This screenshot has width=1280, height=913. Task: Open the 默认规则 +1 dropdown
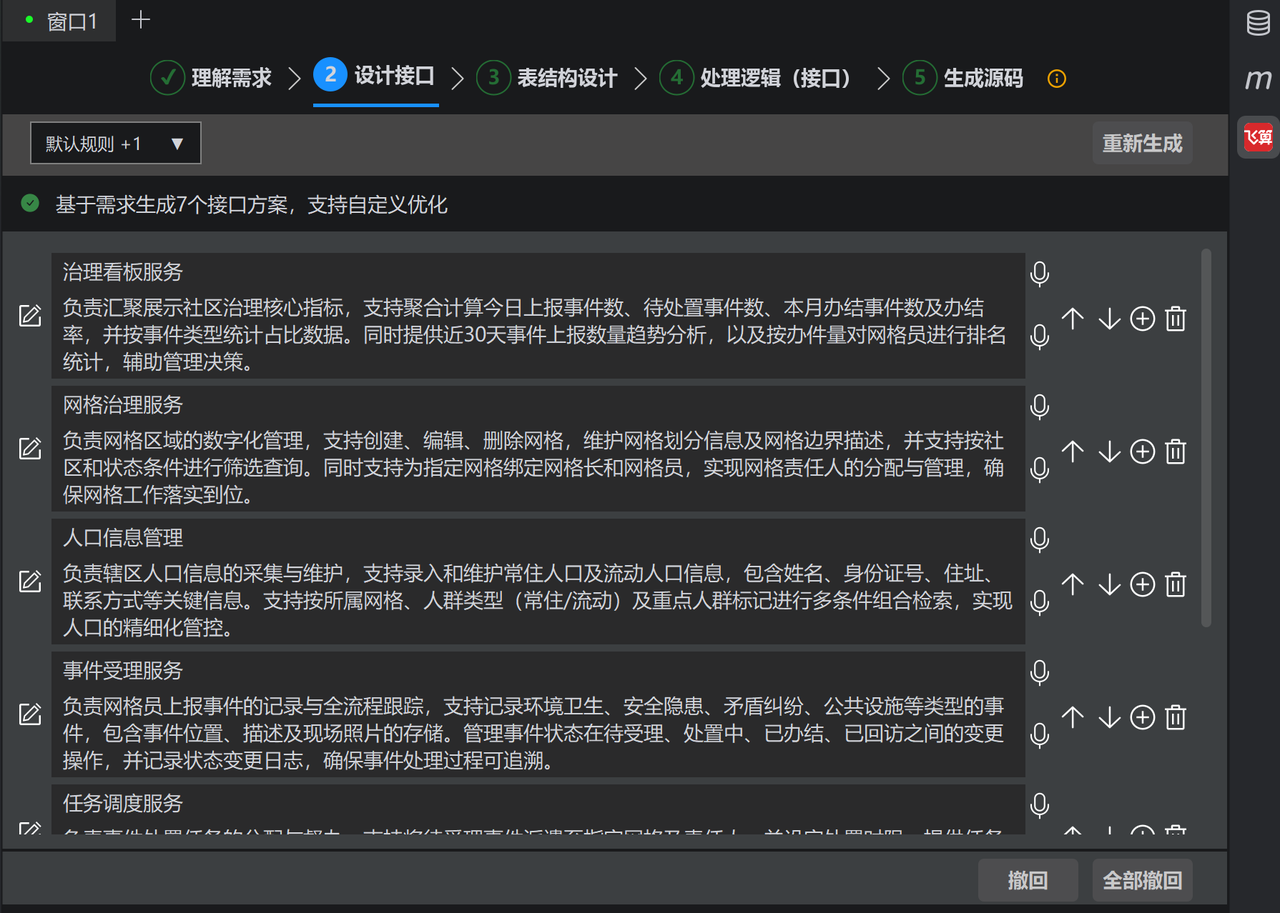coord(116,143)
